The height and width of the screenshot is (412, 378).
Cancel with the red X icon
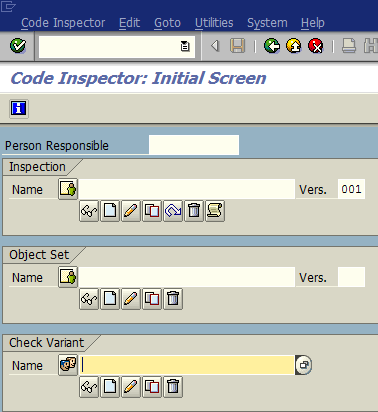click(316, 46)
